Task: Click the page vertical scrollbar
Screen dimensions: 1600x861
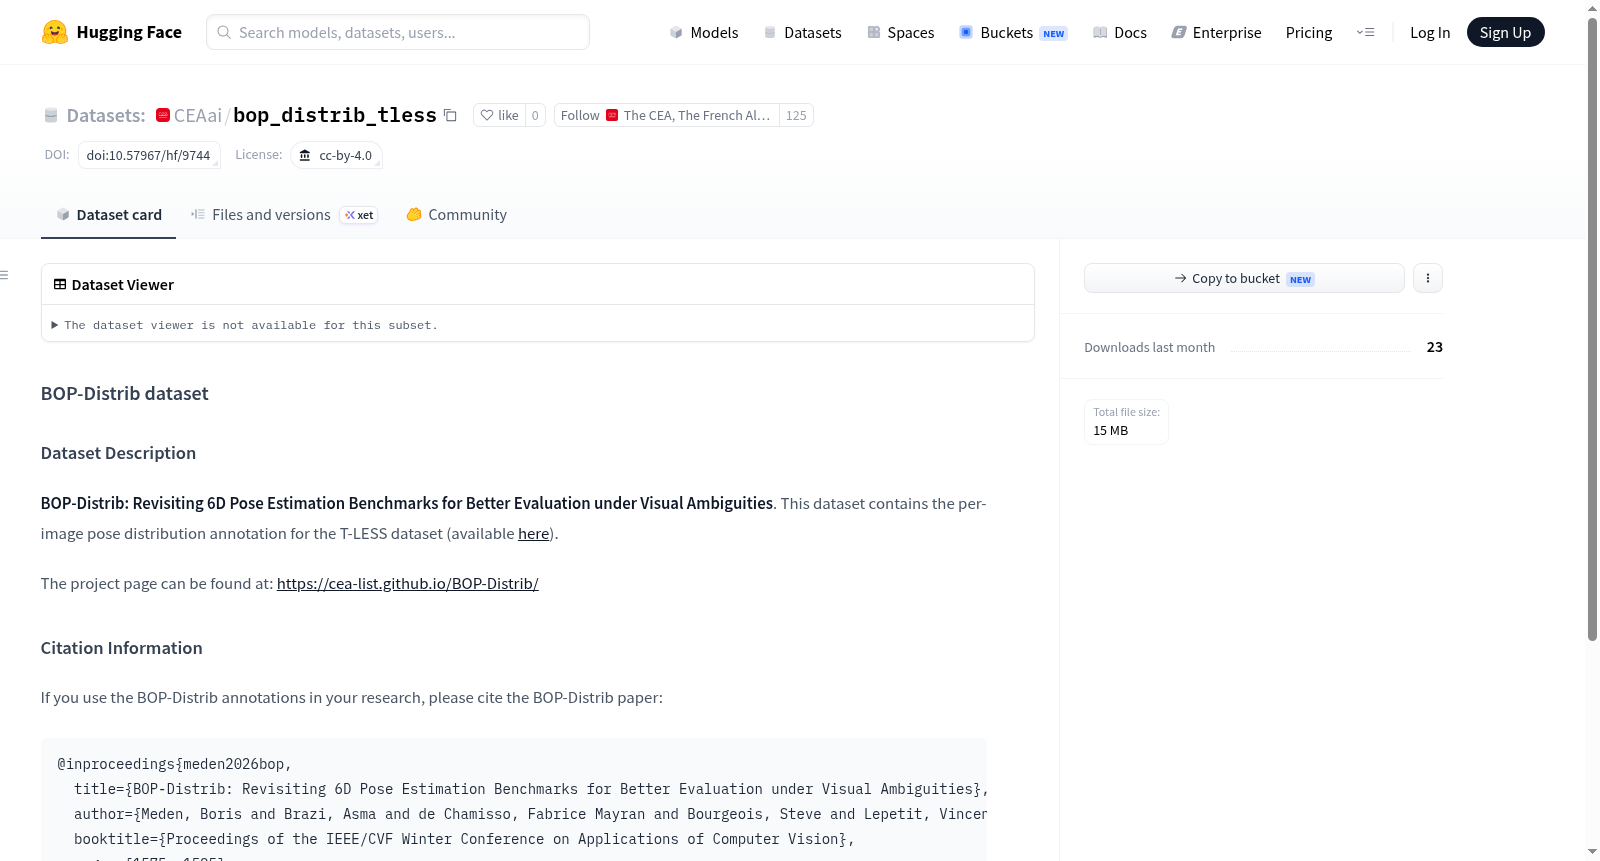Action: point(1592,330)
